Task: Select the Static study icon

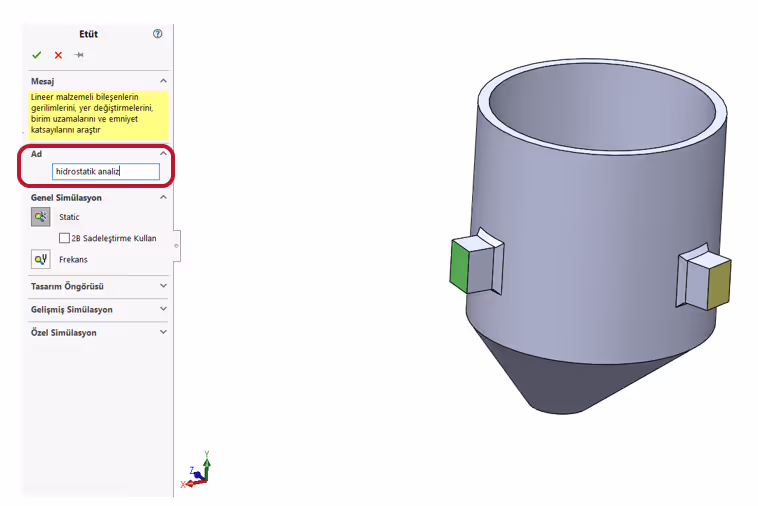Action: click(41, 217)
